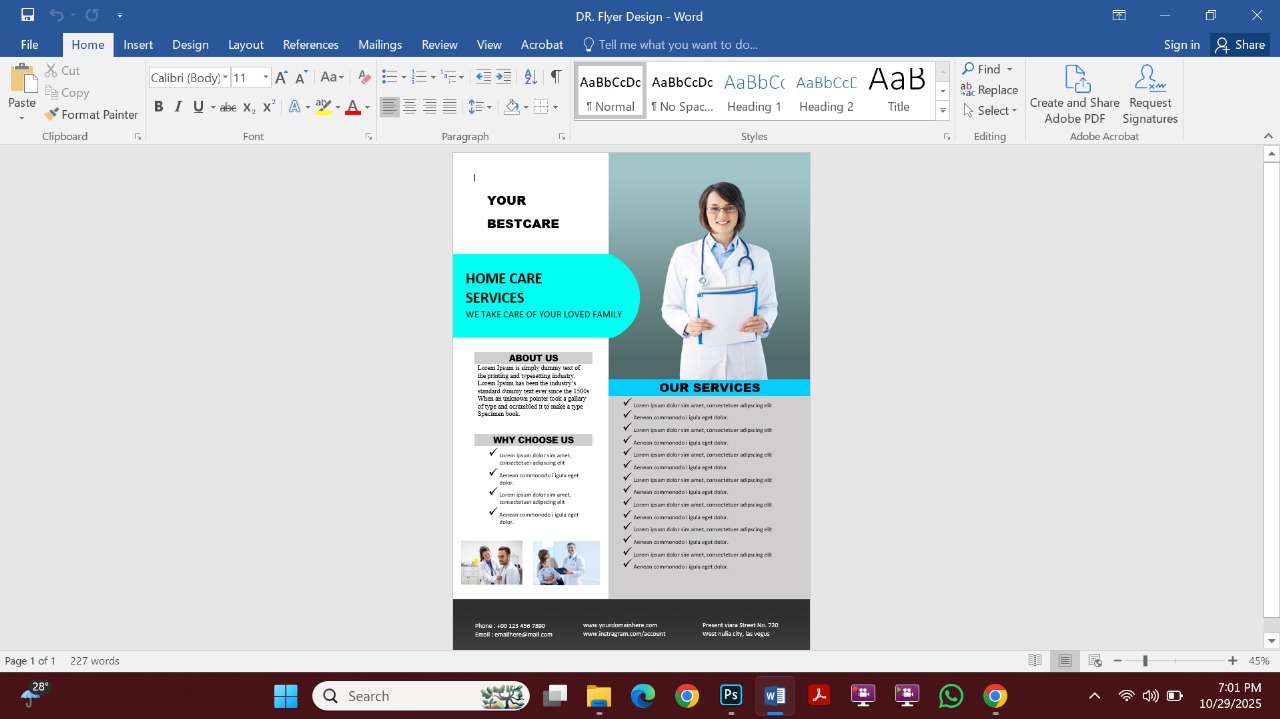Open WhatsApp from the taskbar
This screenshot has width=1280, height=719.
(x=950, y=695)
